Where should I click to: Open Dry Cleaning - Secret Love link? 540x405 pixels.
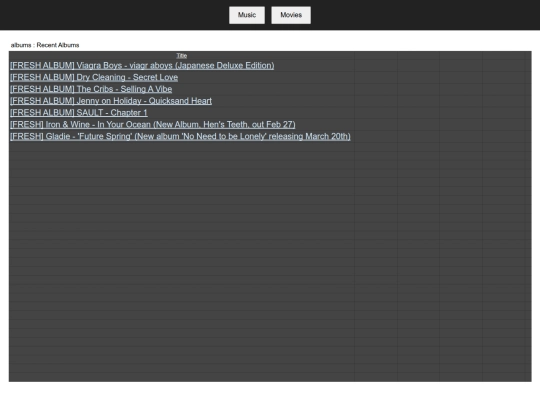(x=94, y=77)
